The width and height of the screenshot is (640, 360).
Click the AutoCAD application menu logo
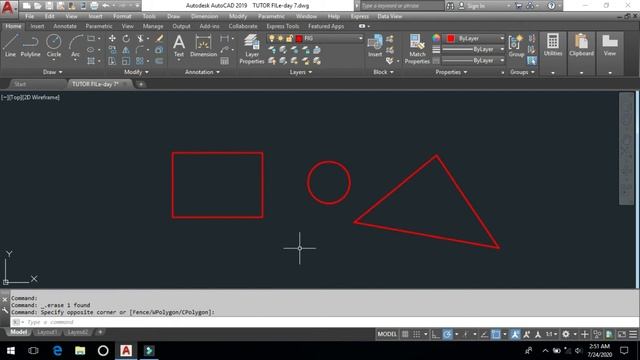(x=8, y=7)
